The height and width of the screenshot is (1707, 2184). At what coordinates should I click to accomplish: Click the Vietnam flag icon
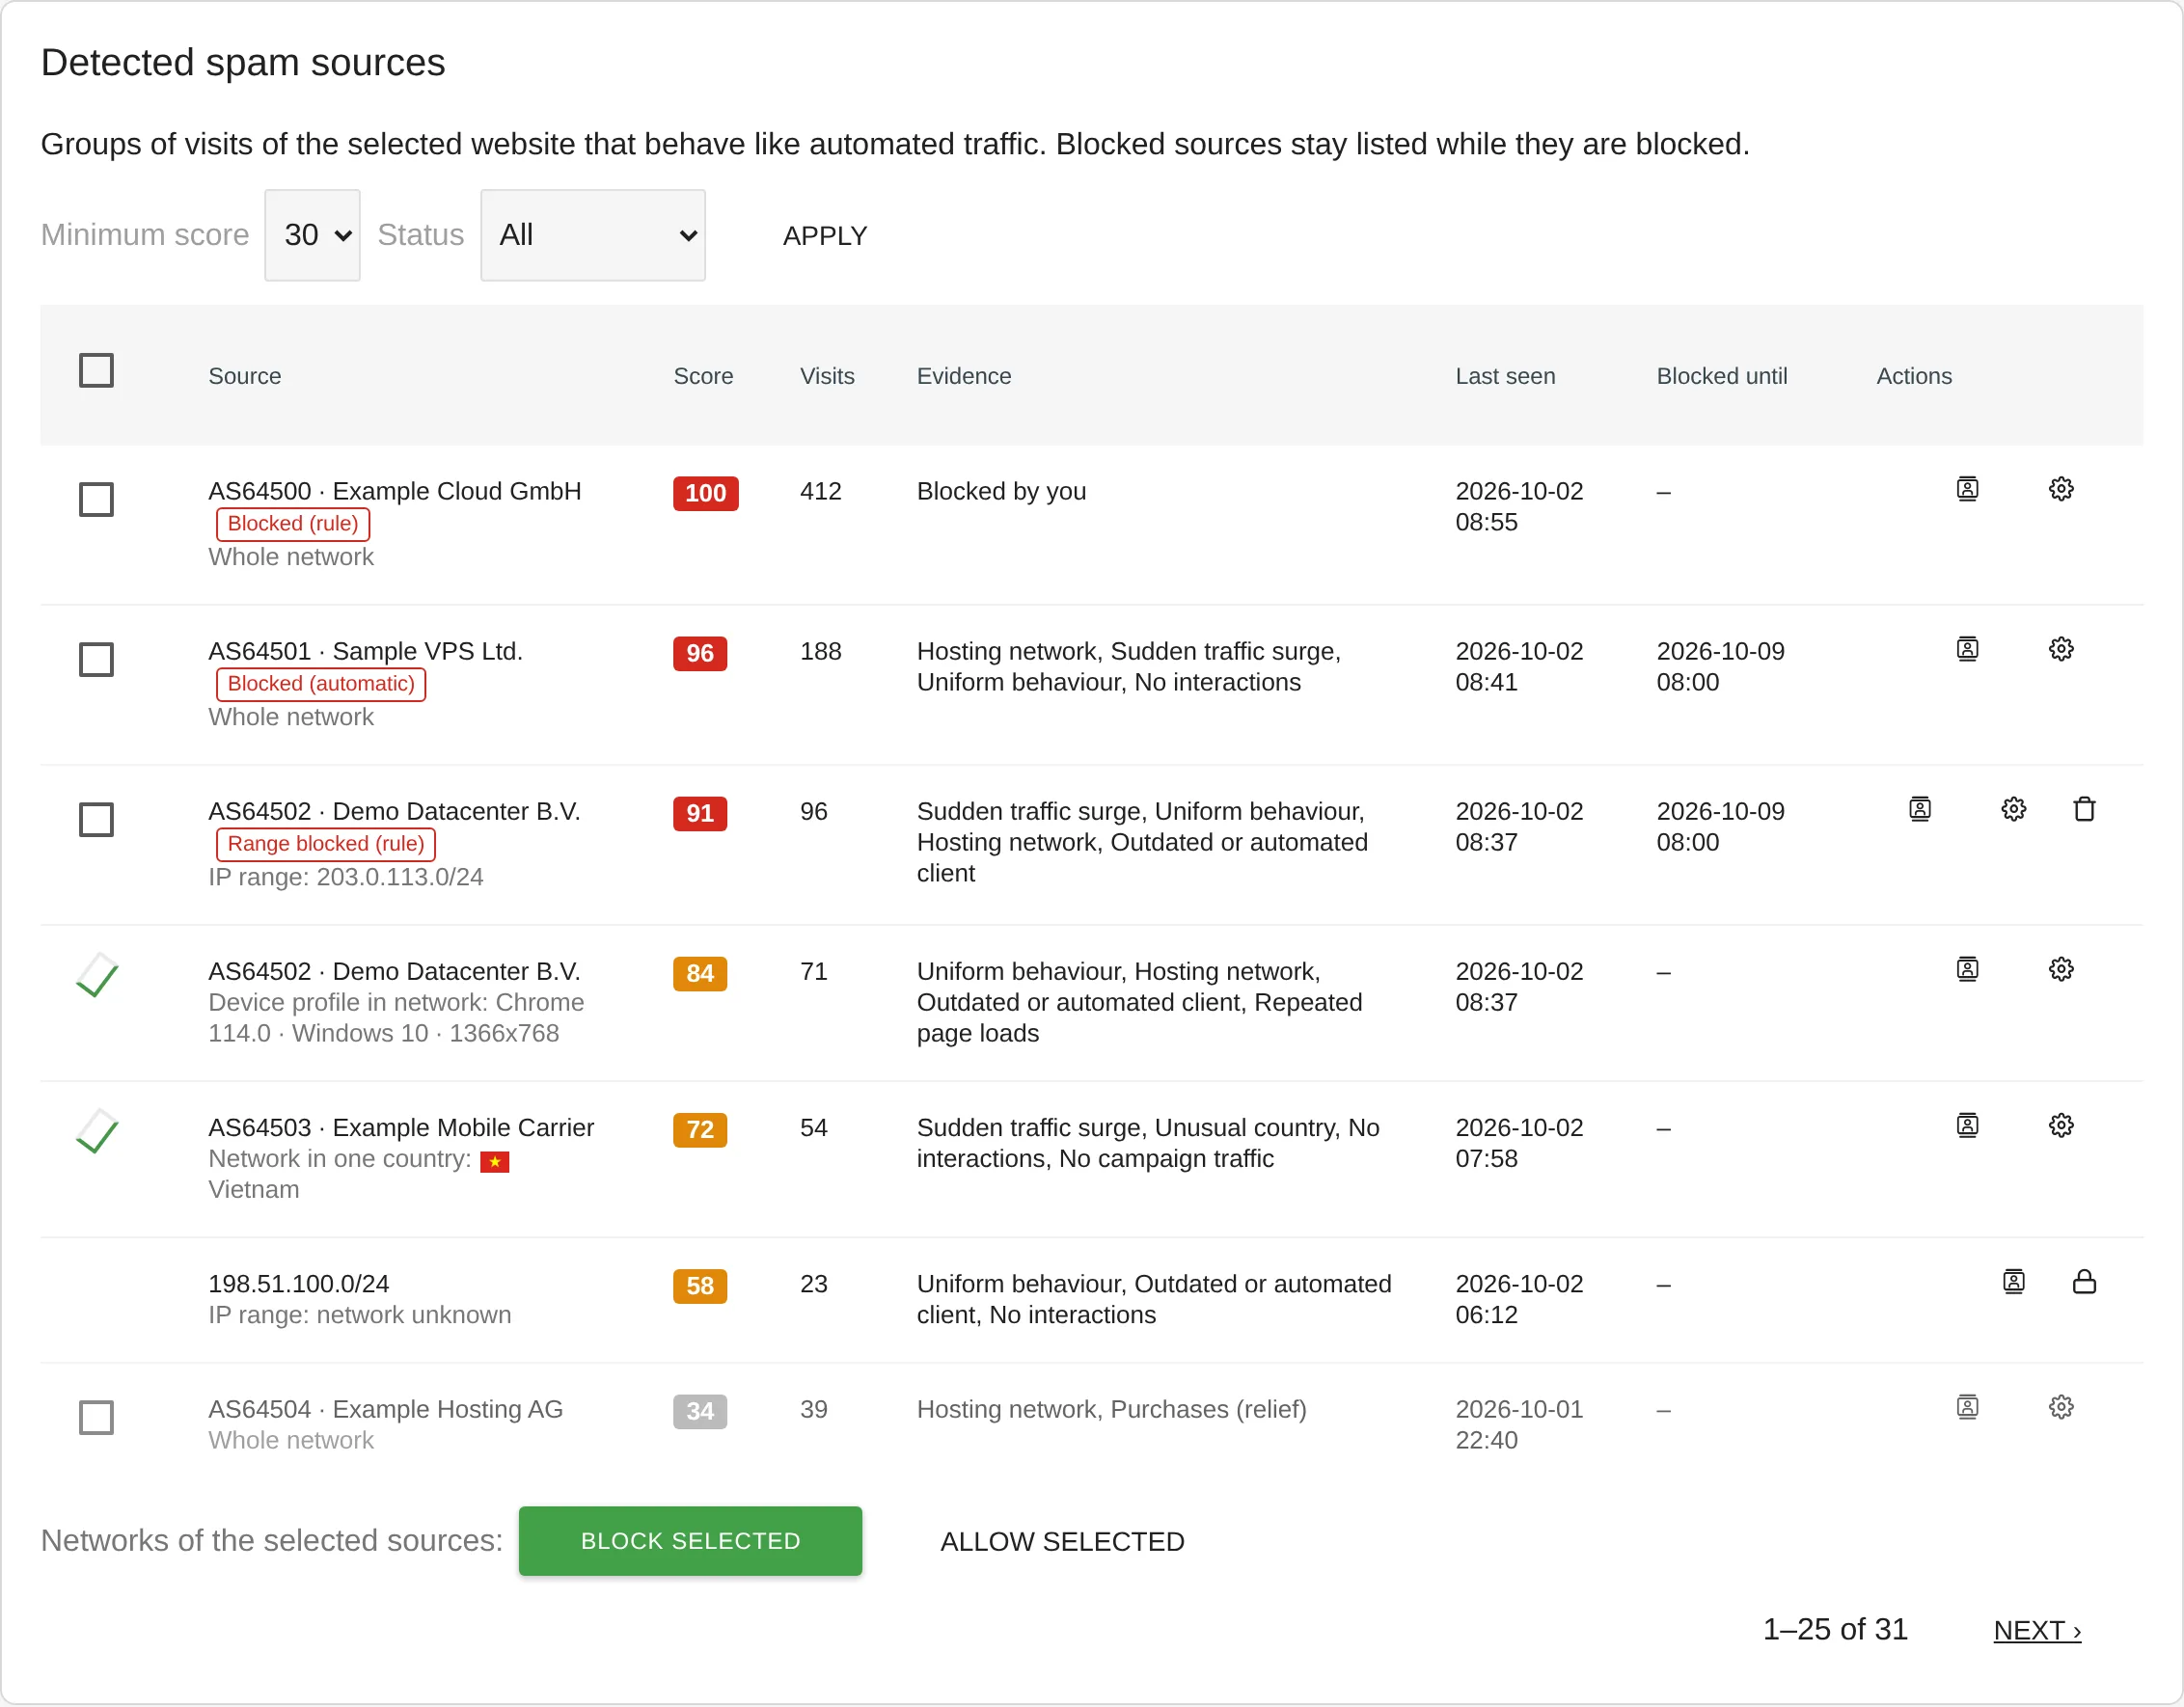click(x=495, y=1162)
